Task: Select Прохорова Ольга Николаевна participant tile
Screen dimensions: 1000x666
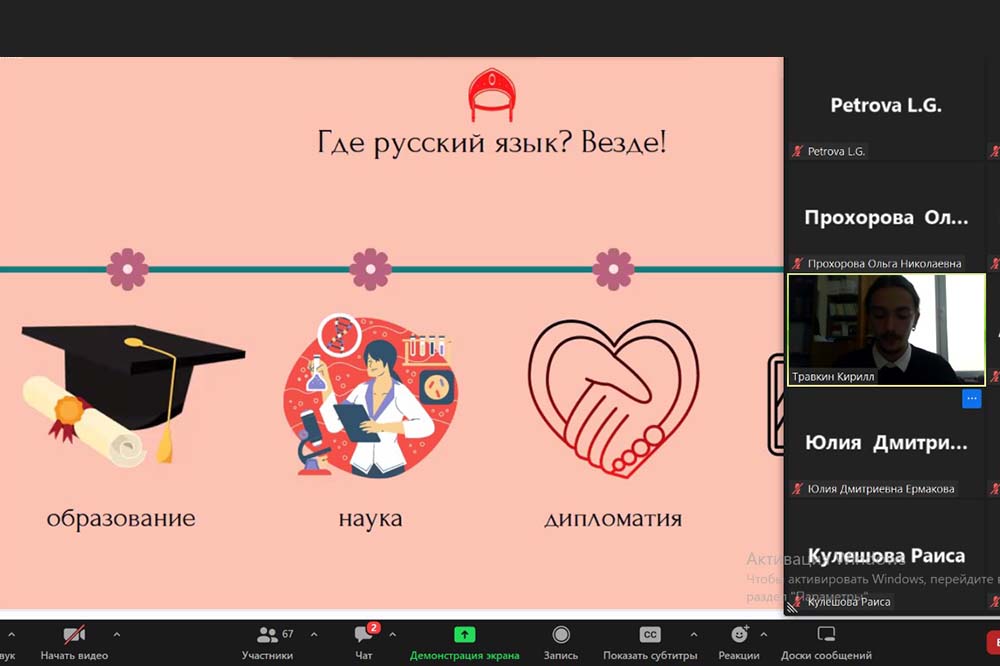Action: point(886,220)
